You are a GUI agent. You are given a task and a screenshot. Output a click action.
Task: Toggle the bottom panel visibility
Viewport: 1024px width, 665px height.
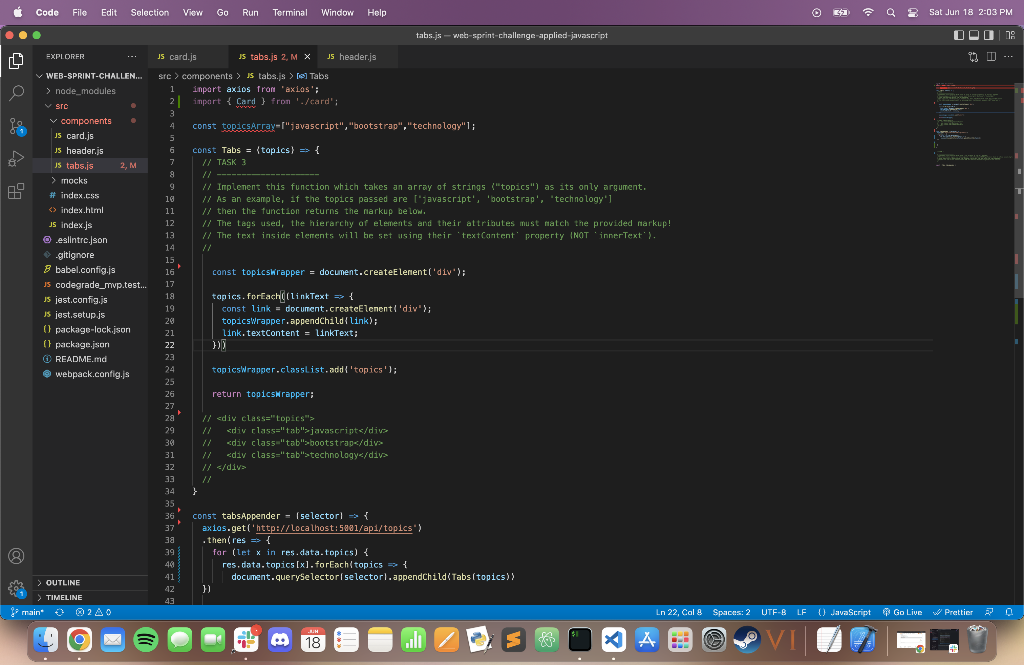(976, 35)
